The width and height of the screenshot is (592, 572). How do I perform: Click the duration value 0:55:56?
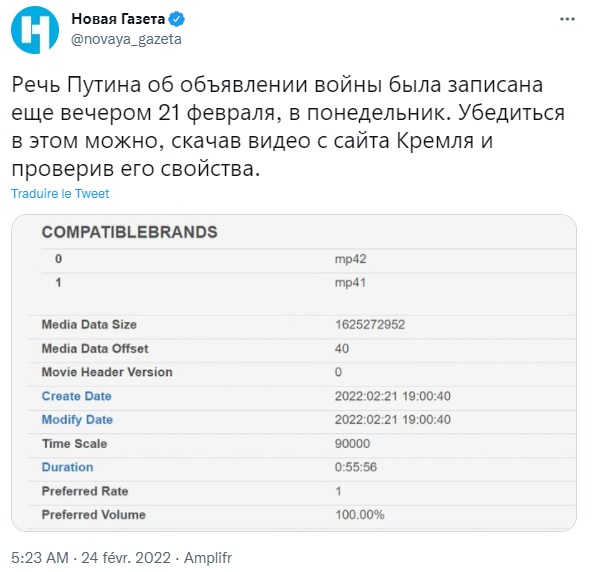tap(356, 467)
